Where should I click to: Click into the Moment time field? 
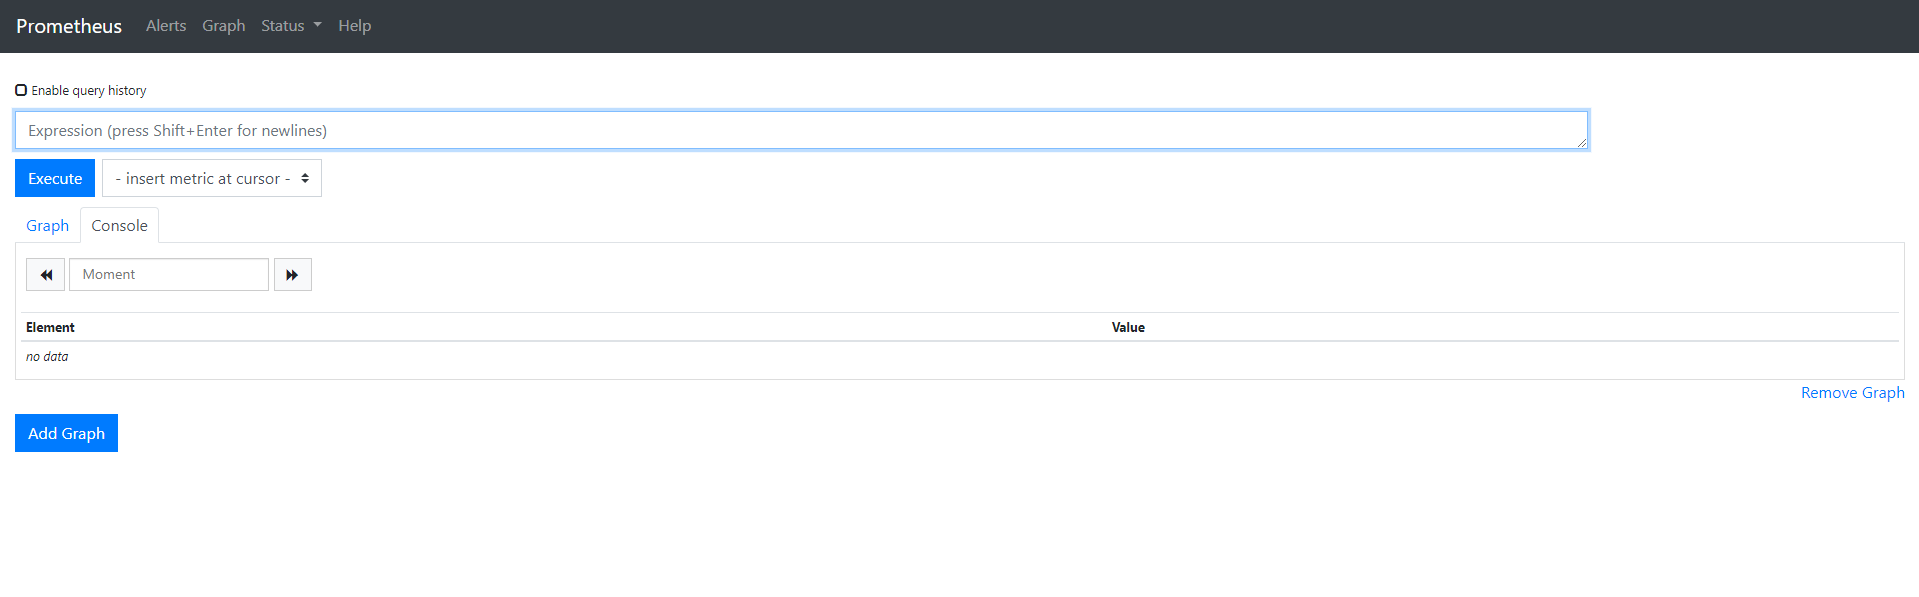pos(169,275)
